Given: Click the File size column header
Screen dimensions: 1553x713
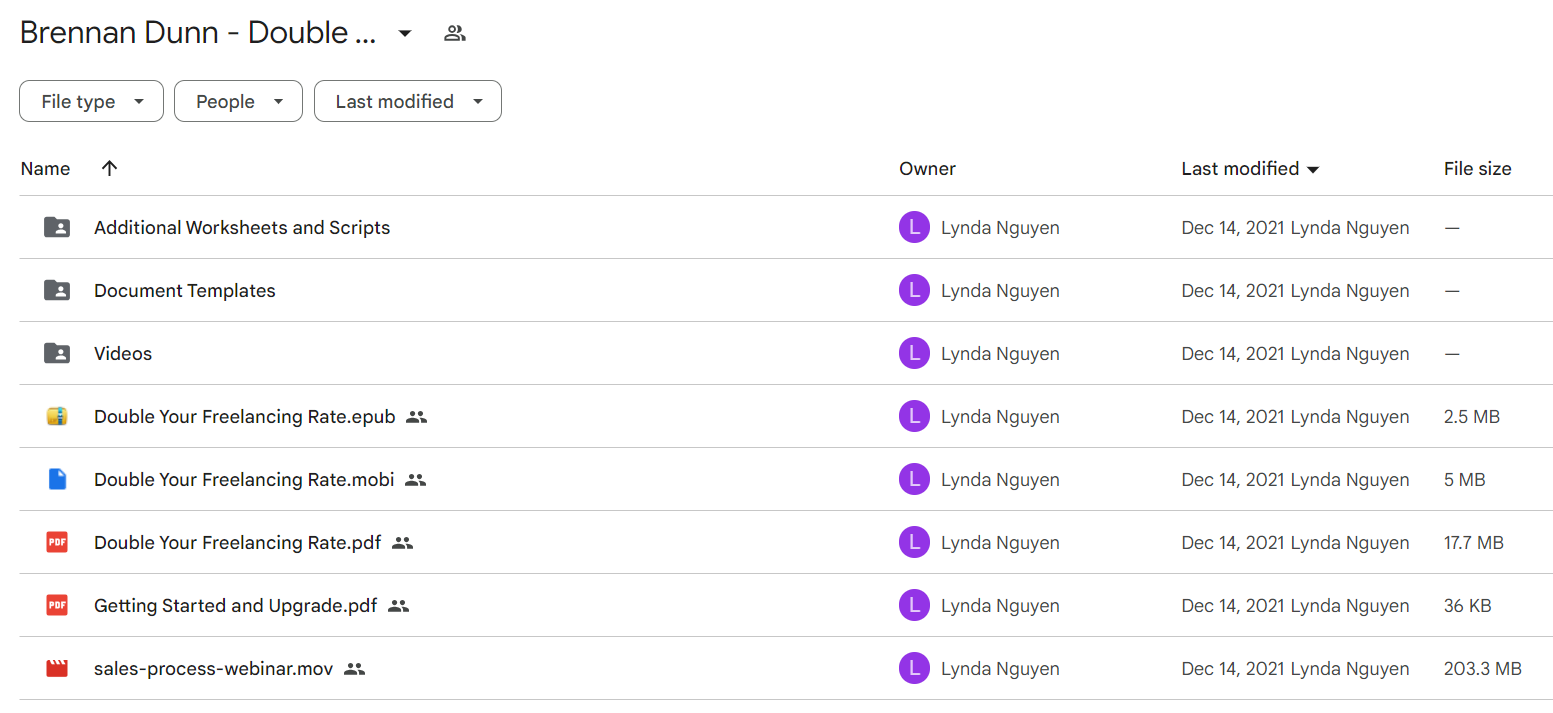Looking at the screenshot, I should pyautogui.click(x=1477, y=168).
